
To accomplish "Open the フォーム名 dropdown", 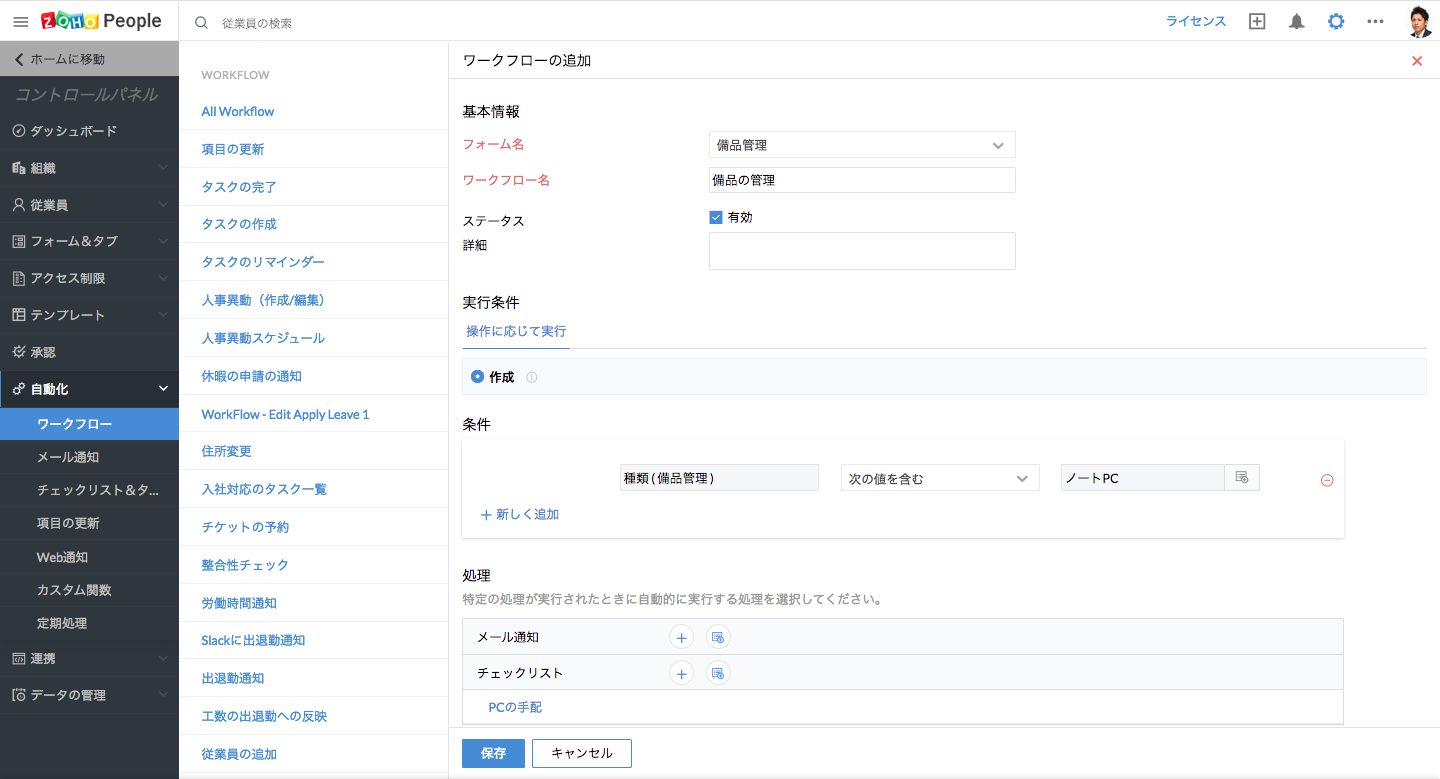I will click(x=861, y=145).
